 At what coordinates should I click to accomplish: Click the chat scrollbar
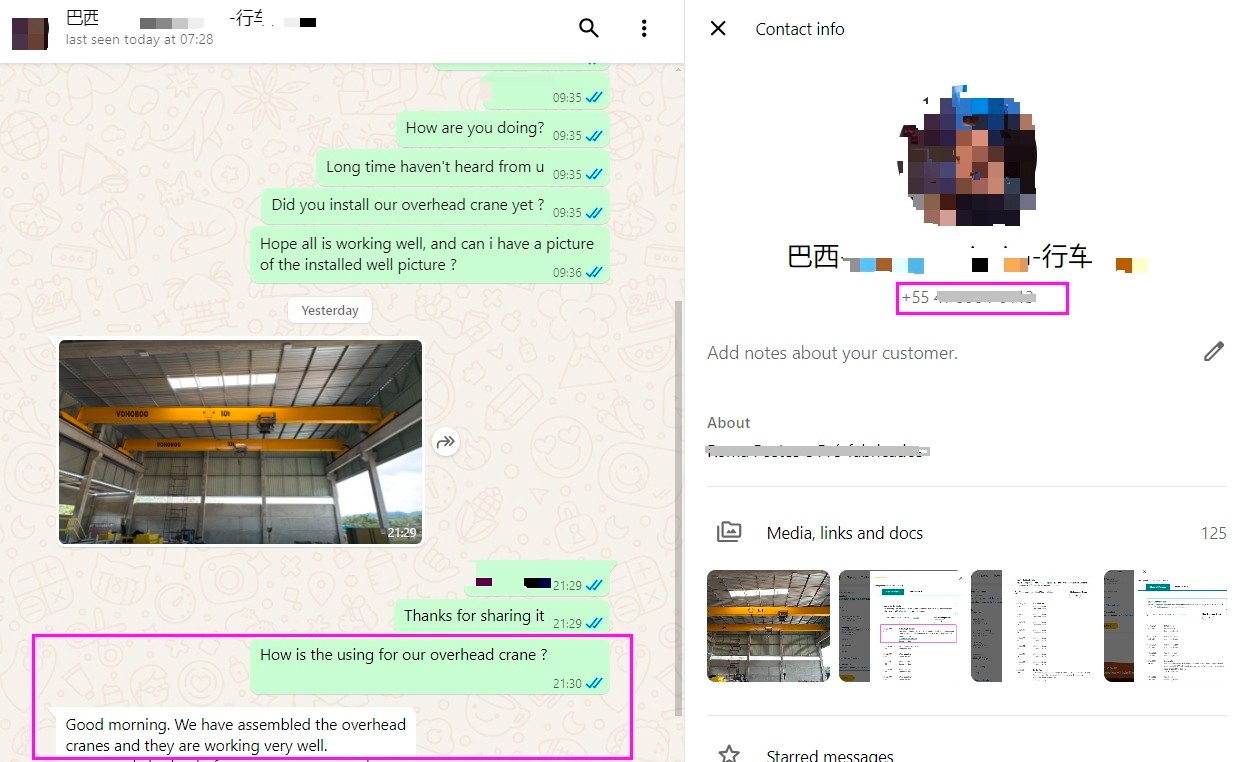pos(679,500)
